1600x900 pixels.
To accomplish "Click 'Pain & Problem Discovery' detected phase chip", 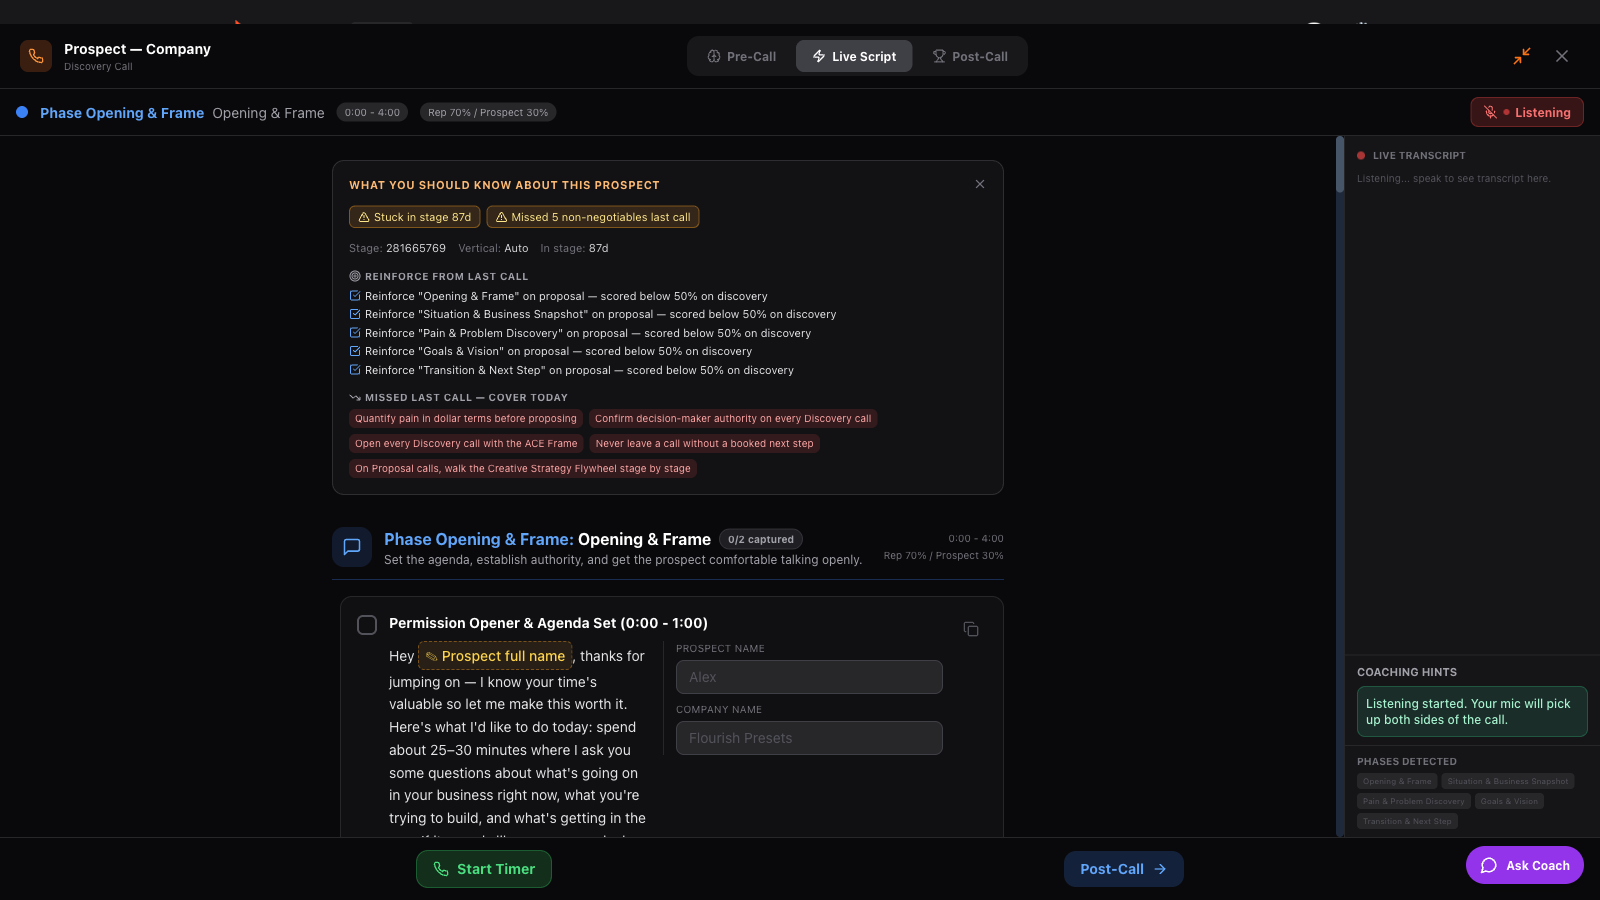I will [x=1414, y=801].
